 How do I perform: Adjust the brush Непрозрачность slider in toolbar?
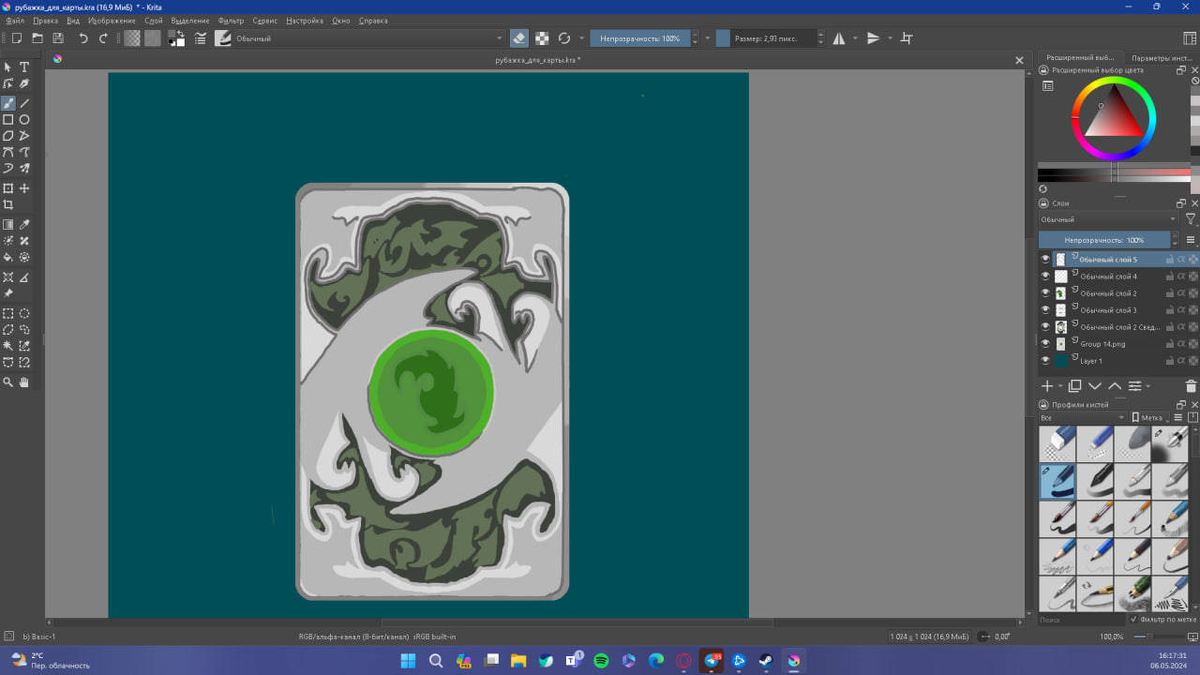click(640, 38)
